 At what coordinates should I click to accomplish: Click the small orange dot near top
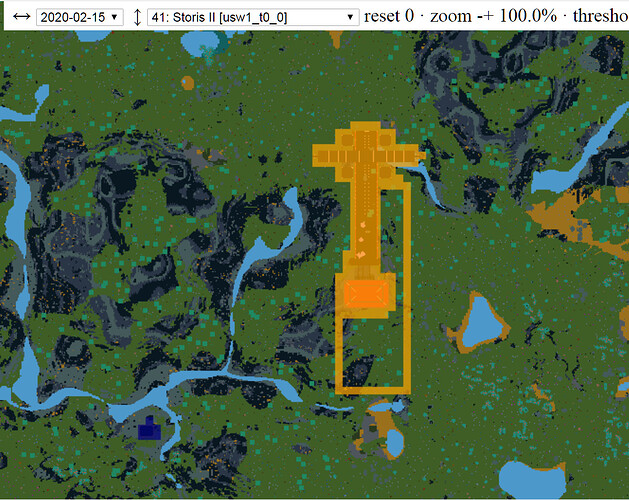pos(186,82)
